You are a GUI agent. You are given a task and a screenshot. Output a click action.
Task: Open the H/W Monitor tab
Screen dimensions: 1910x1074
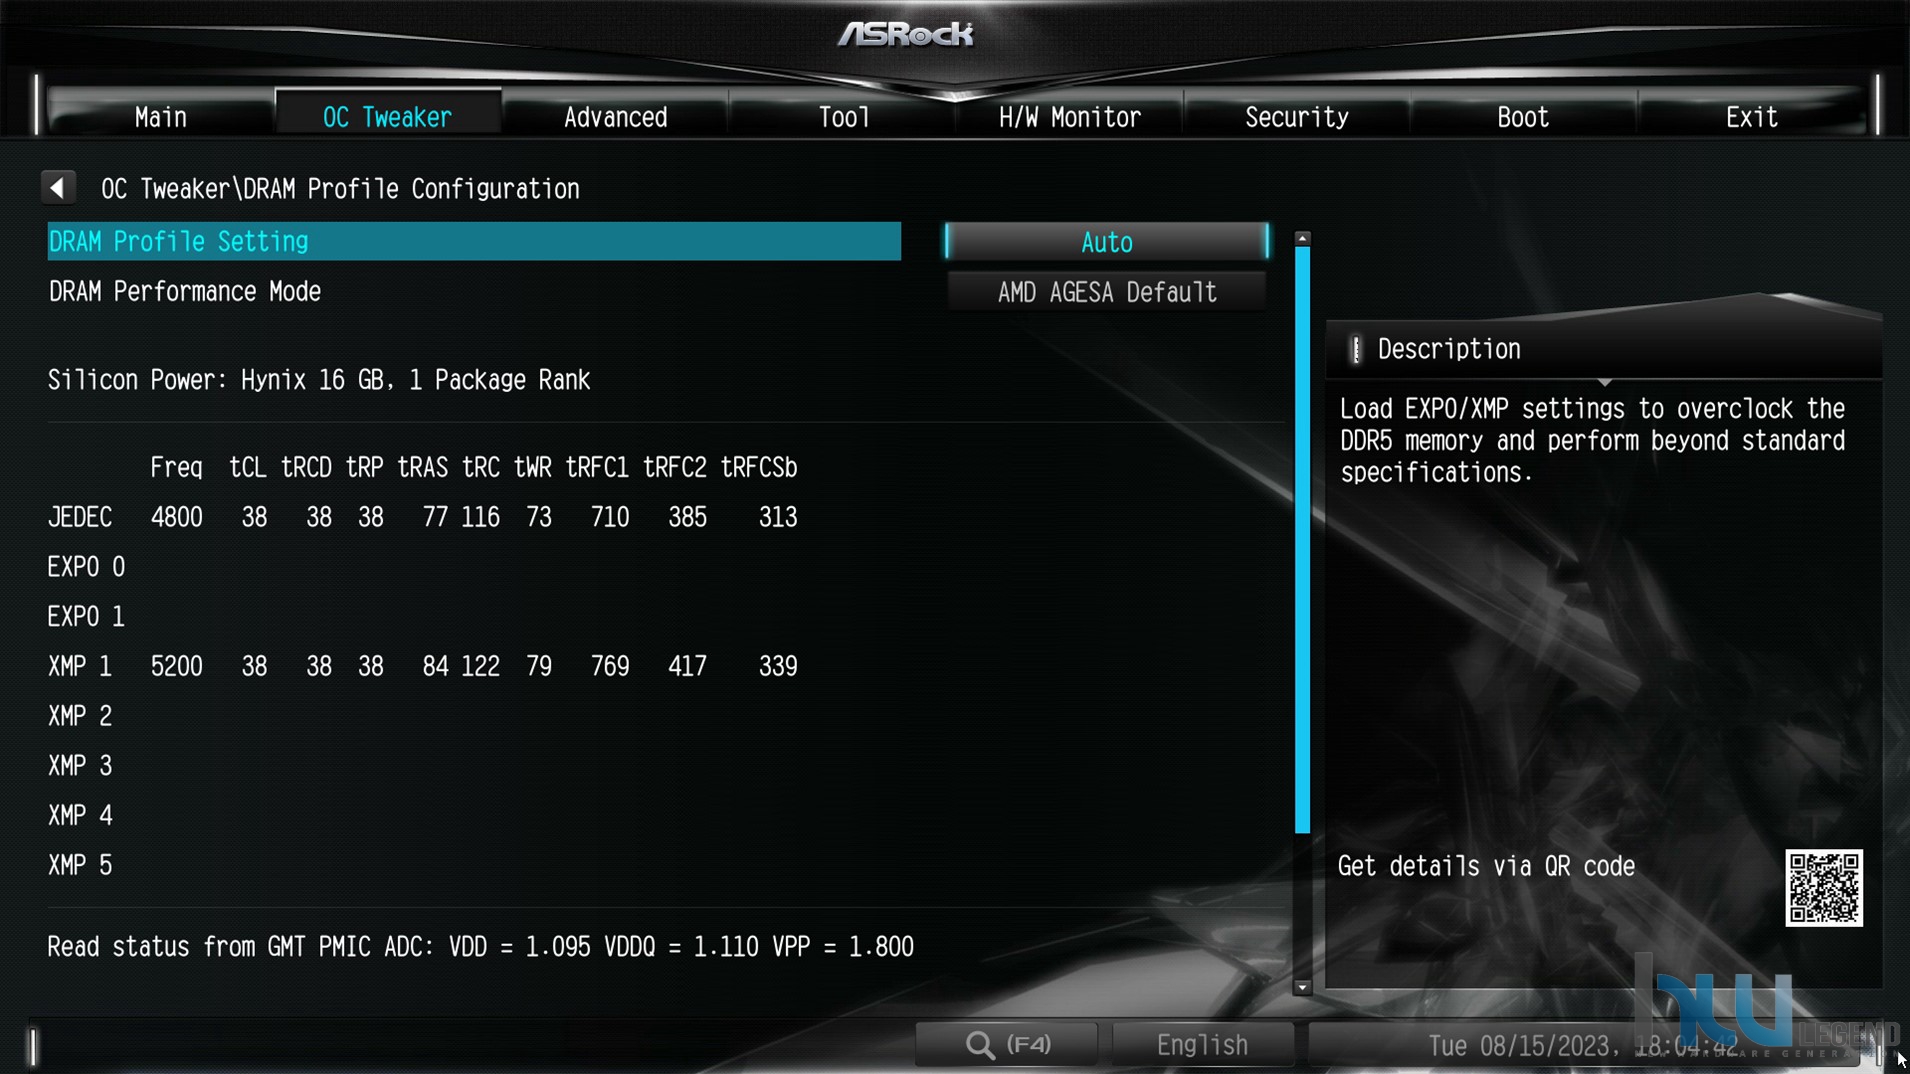pyautogui.click(x=1069, y=117)
